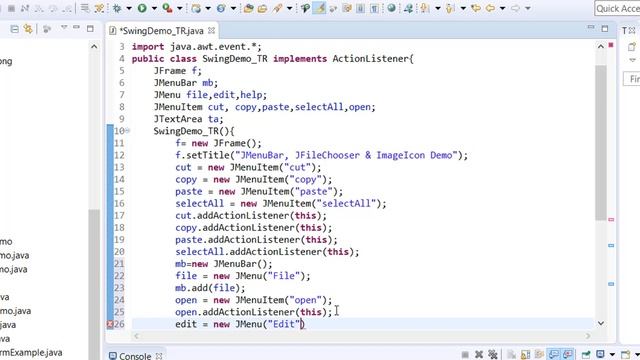640x360 pixels.
Task: Click the Next Annotation icon
Action: (x=425, y=8)
